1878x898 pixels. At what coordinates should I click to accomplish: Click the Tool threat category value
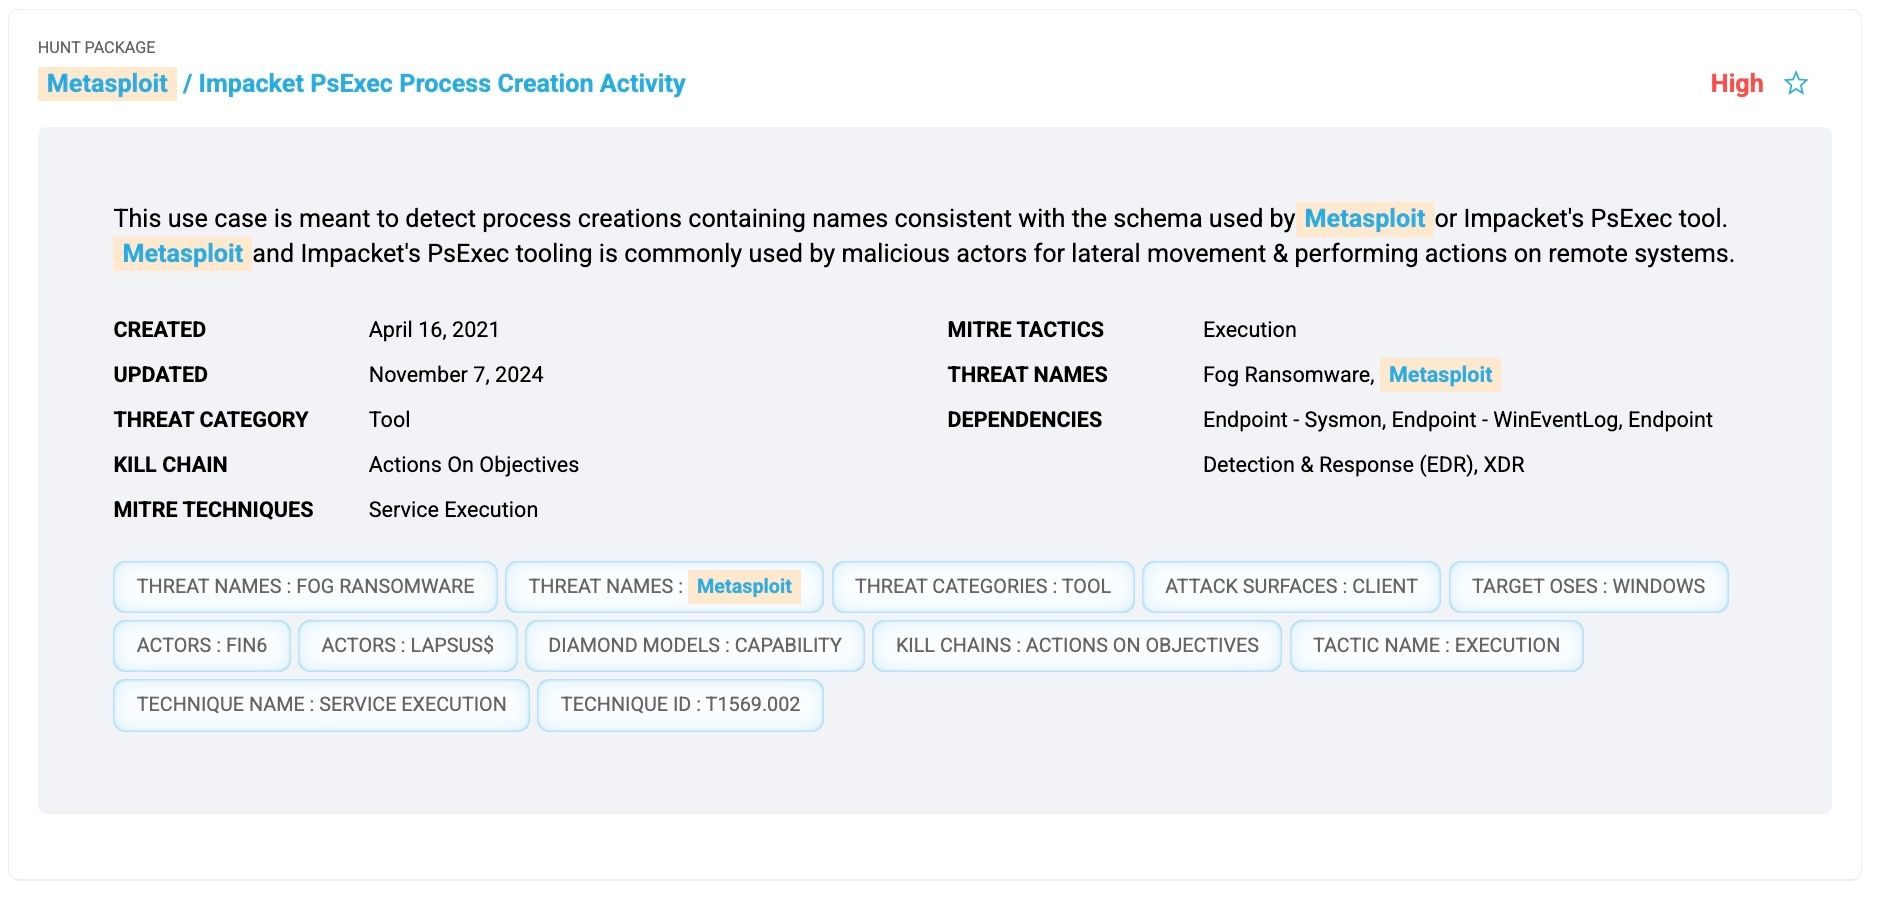389,420
